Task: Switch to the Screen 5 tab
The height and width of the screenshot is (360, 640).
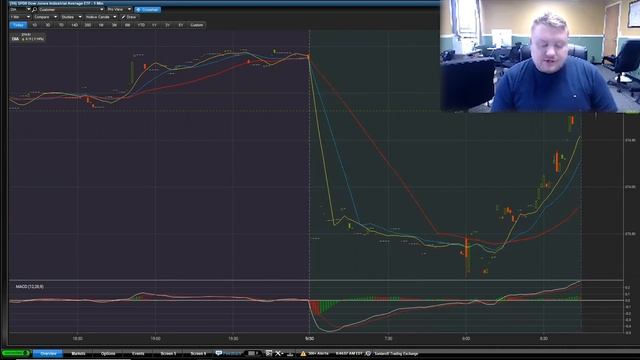Action: 168,353
